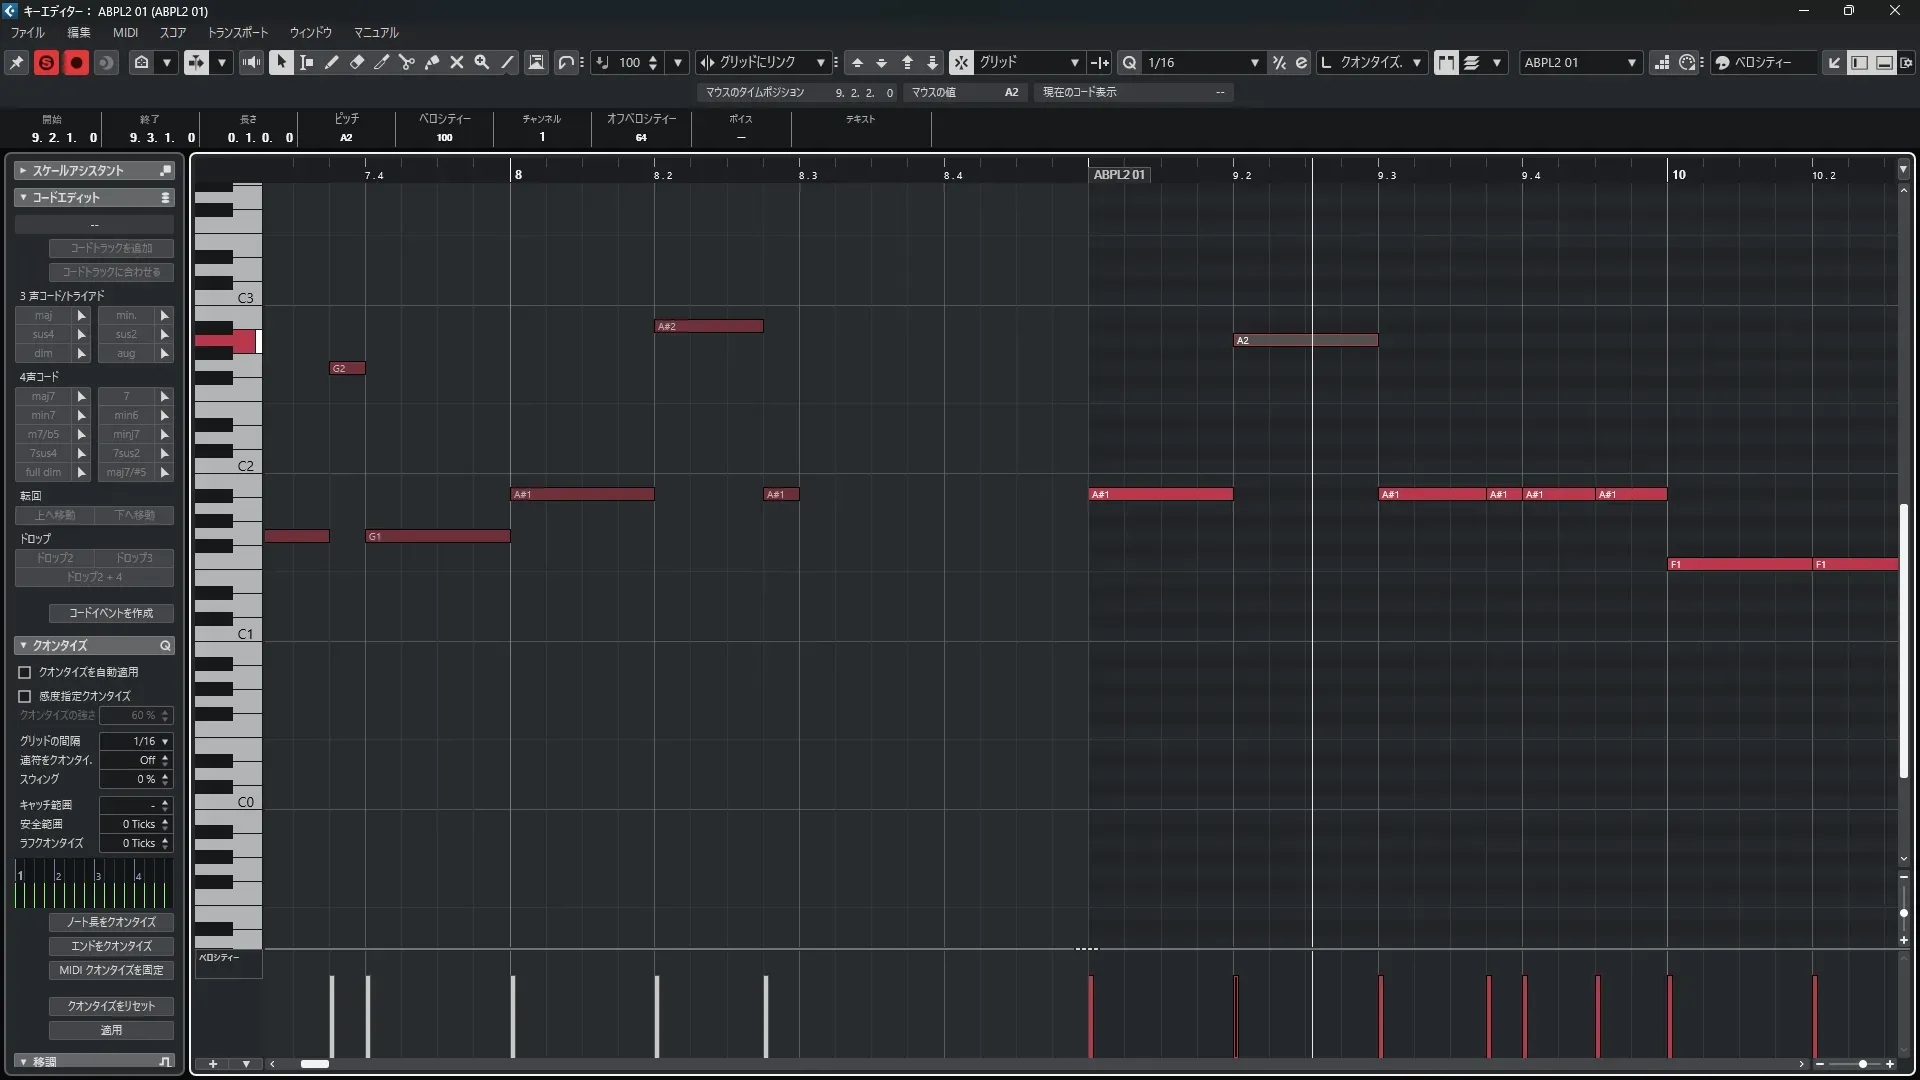Select the Draw pencil tool
This screenshot has height=1080, width=1920.
[331, 62]
